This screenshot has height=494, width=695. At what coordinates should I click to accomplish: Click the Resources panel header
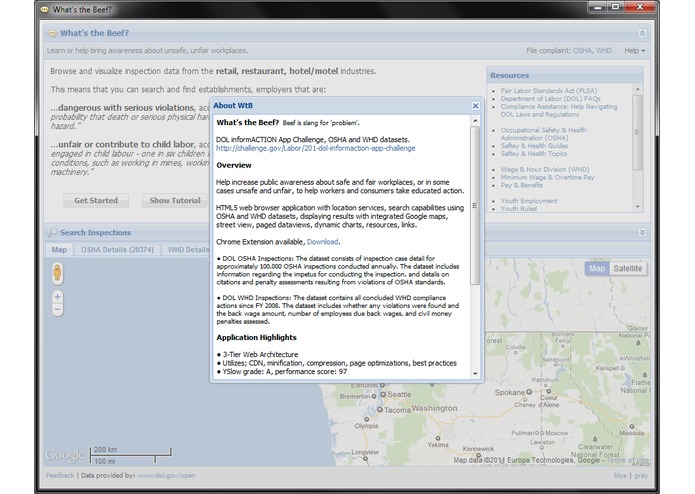pos(565,75)
